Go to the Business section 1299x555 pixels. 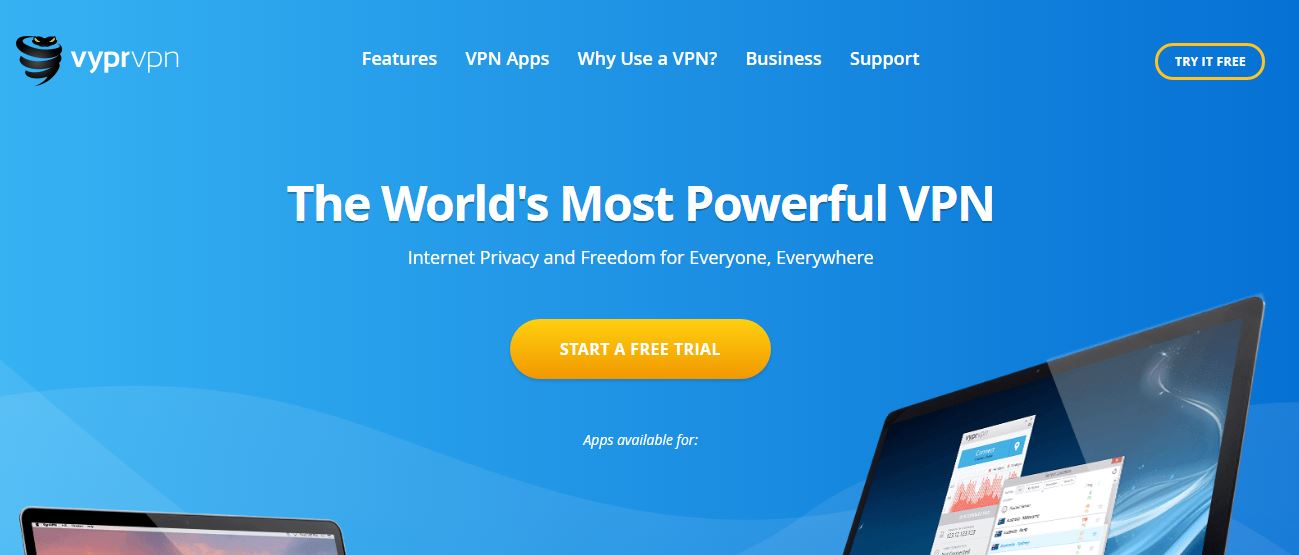point(783,59)
